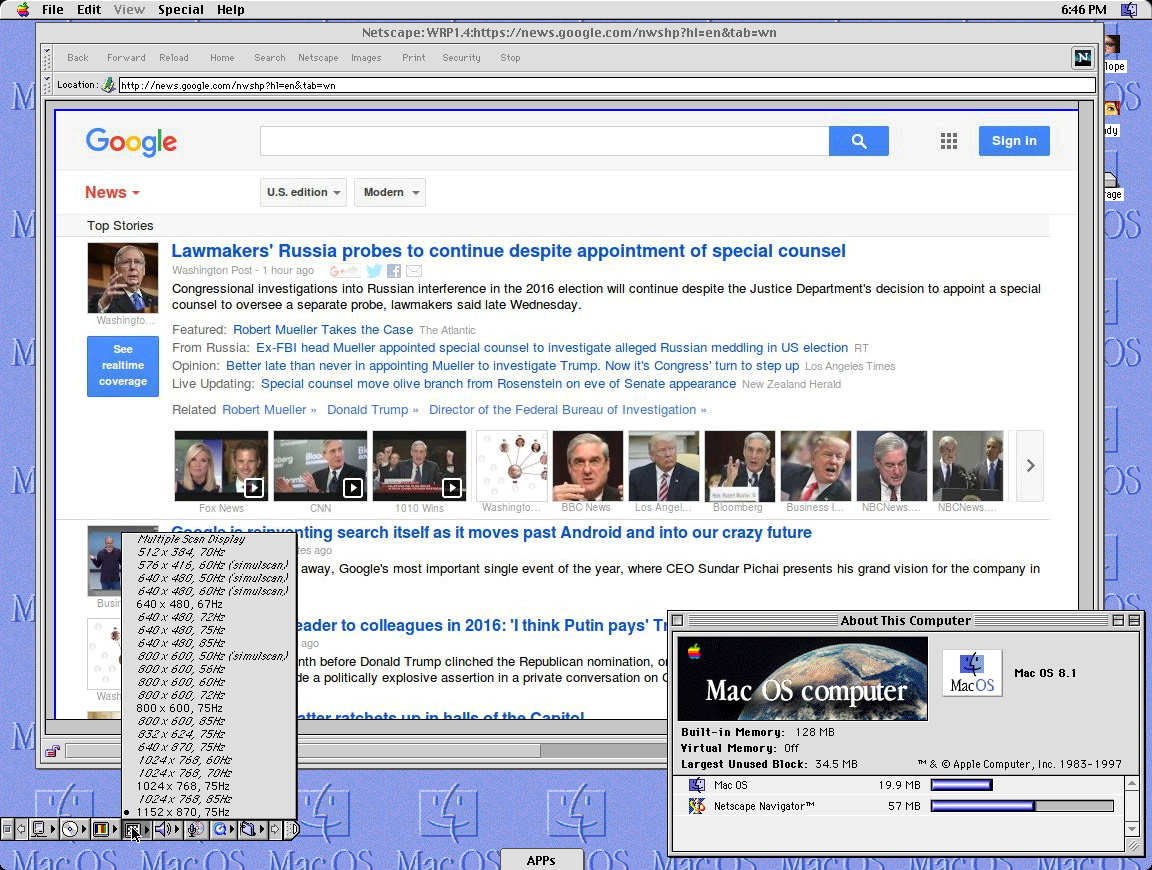
Task: Click the Google logo
Action: [132, 142]
